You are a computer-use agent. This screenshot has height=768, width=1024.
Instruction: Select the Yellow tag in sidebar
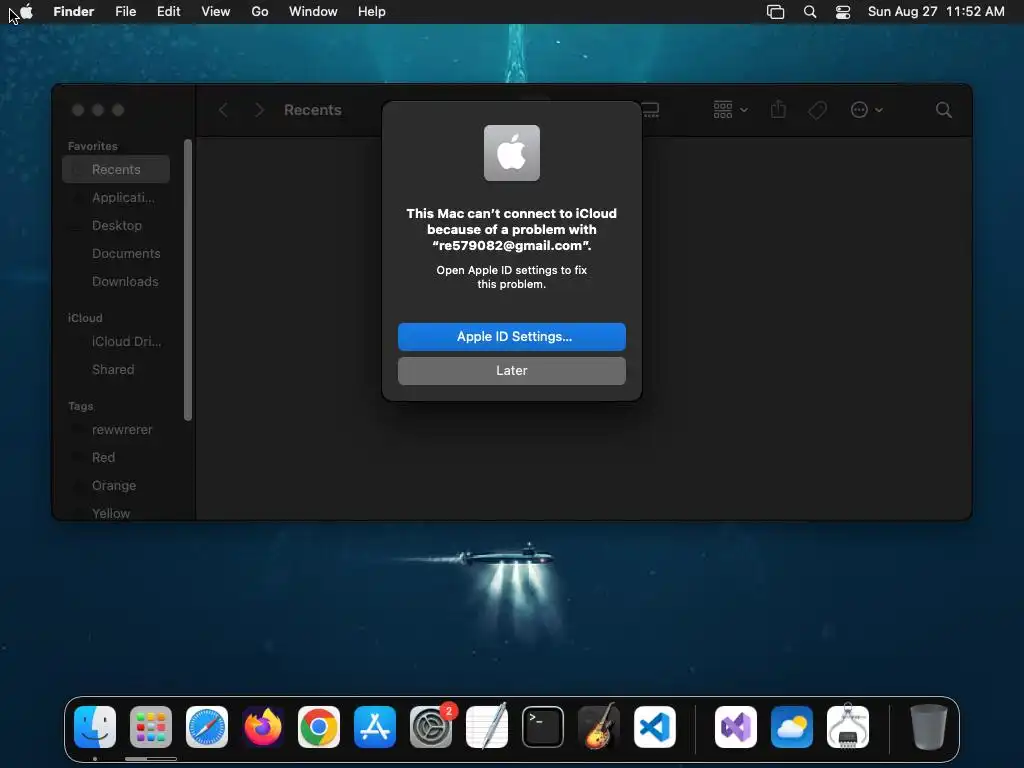(116, 513)
